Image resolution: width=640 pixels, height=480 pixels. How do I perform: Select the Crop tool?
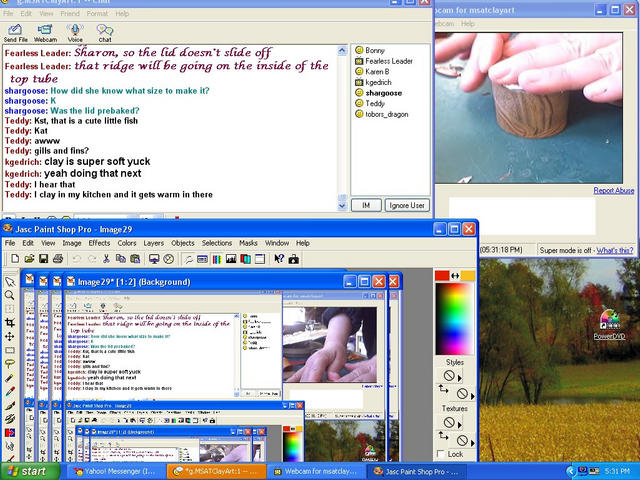10,322
